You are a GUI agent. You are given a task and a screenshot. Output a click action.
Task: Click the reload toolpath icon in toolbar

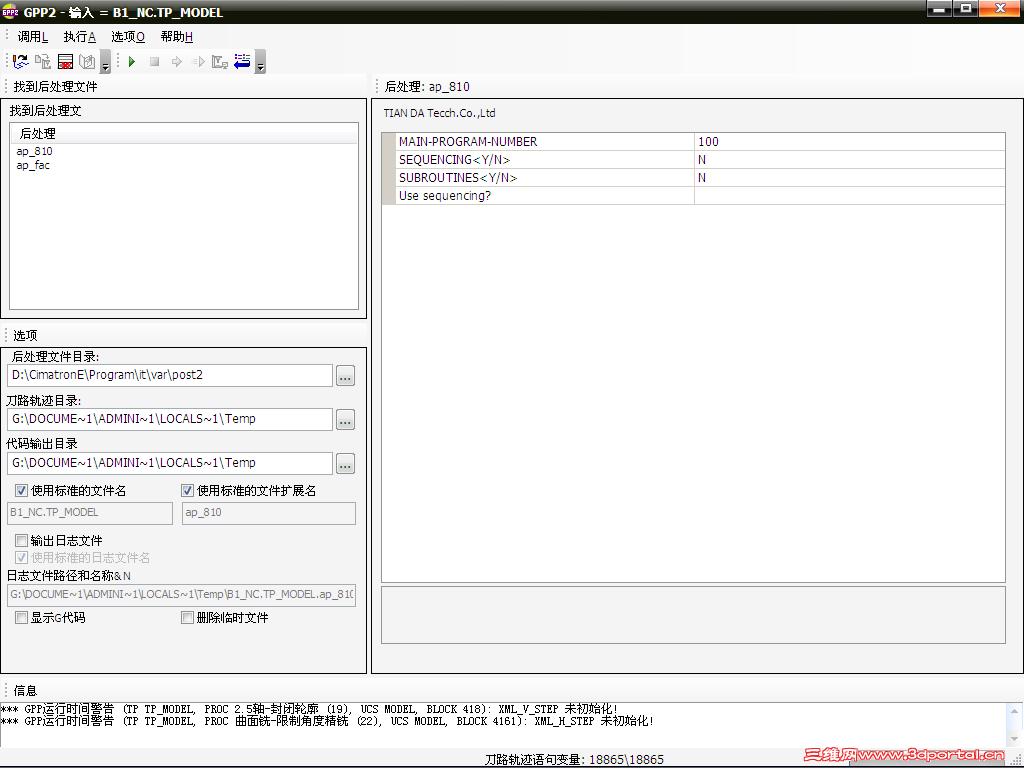21,61
